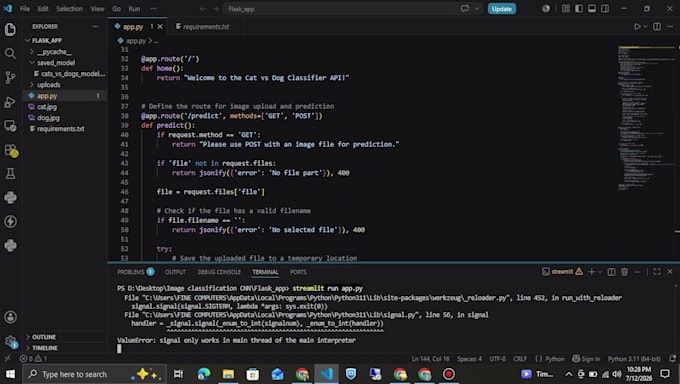Click Ln 144, Col 16 cursor position

coord(430,359)
